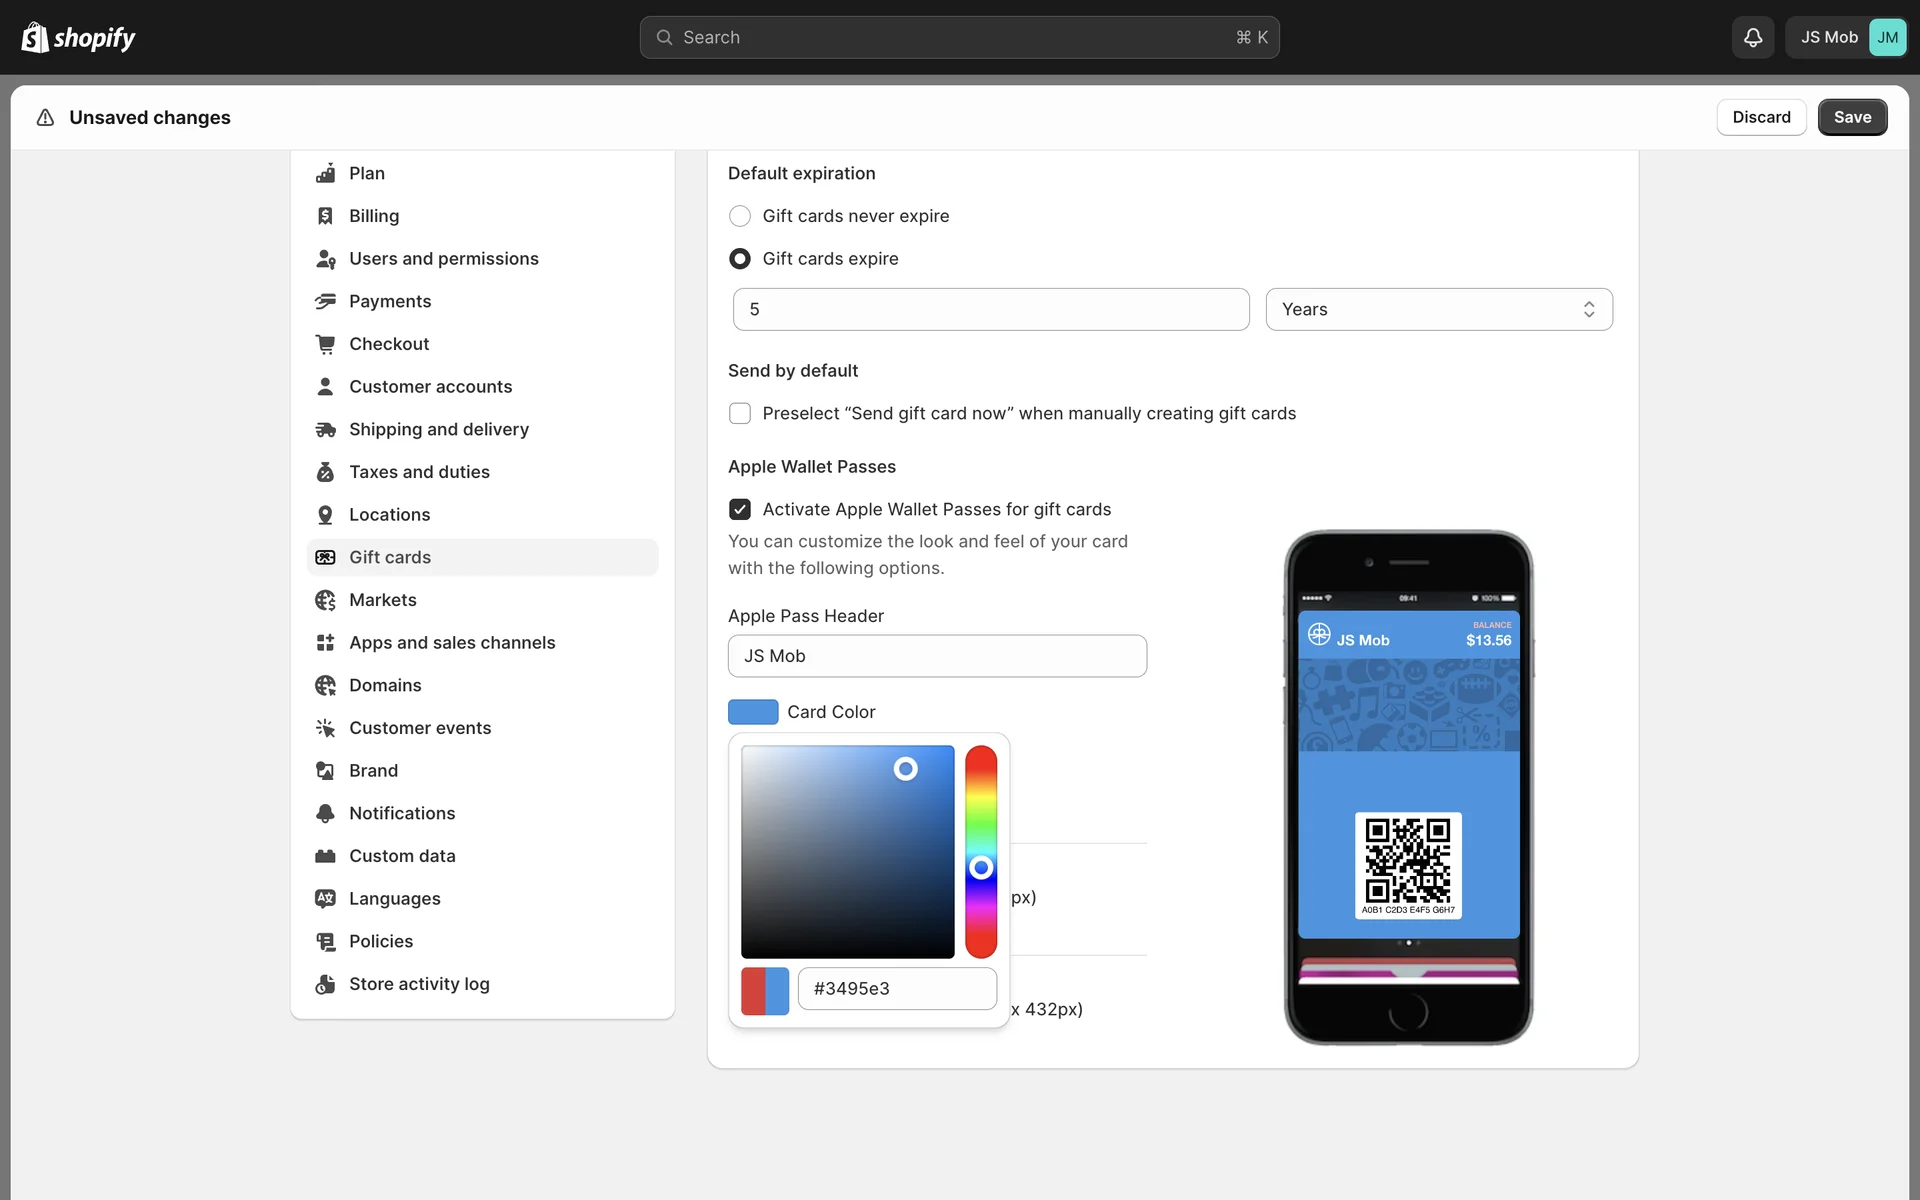1920x1200 pixels.
Task: Click the Checkout cart icon
Action: [x=325, y=344]
